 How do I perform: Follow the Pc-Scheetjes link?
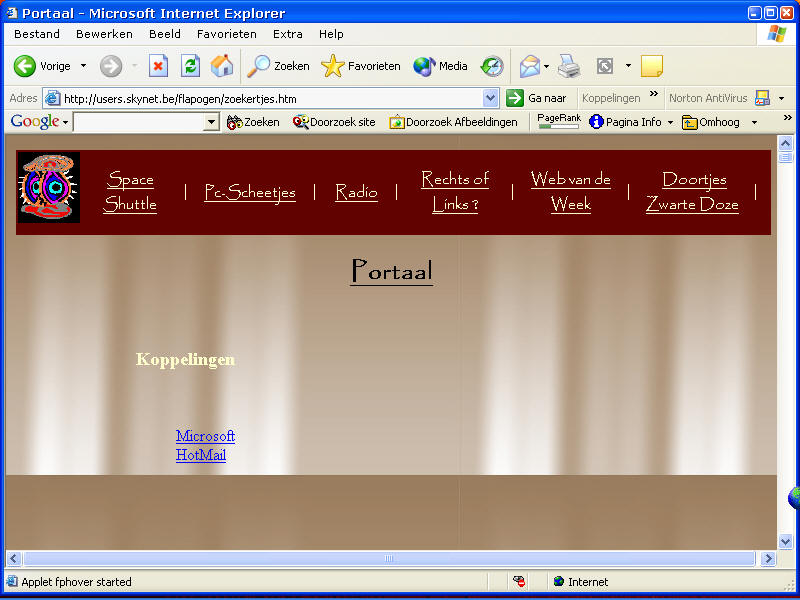click(x=250, y=192)
